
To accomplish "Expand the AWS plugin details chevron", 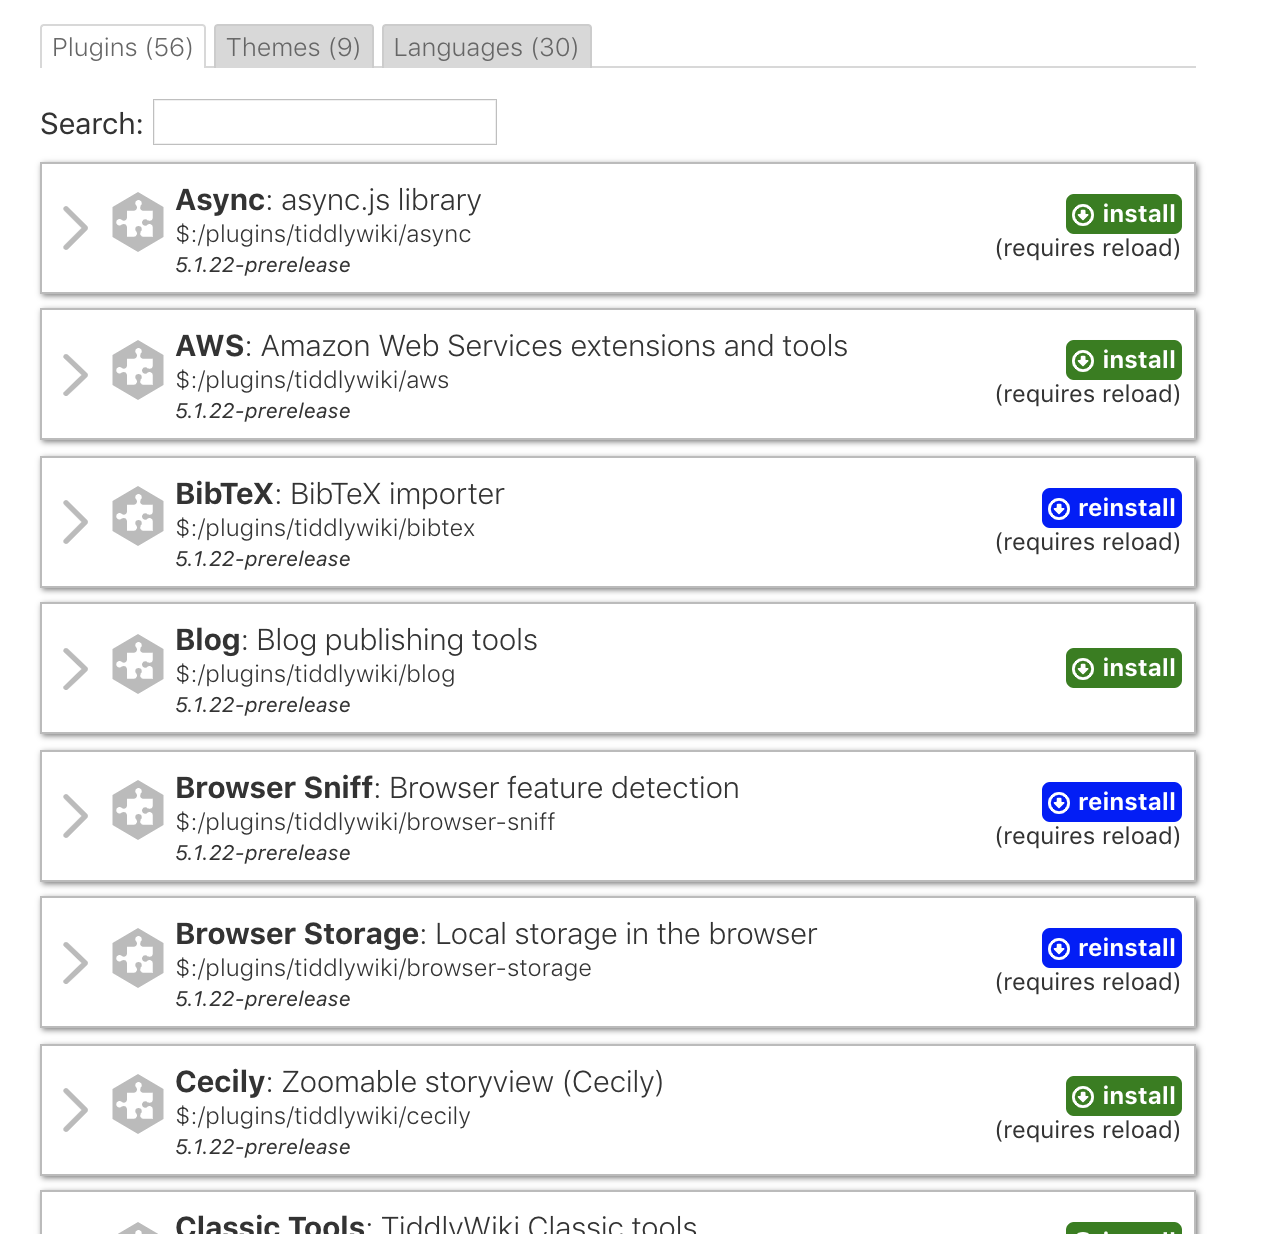I will 76,375.
